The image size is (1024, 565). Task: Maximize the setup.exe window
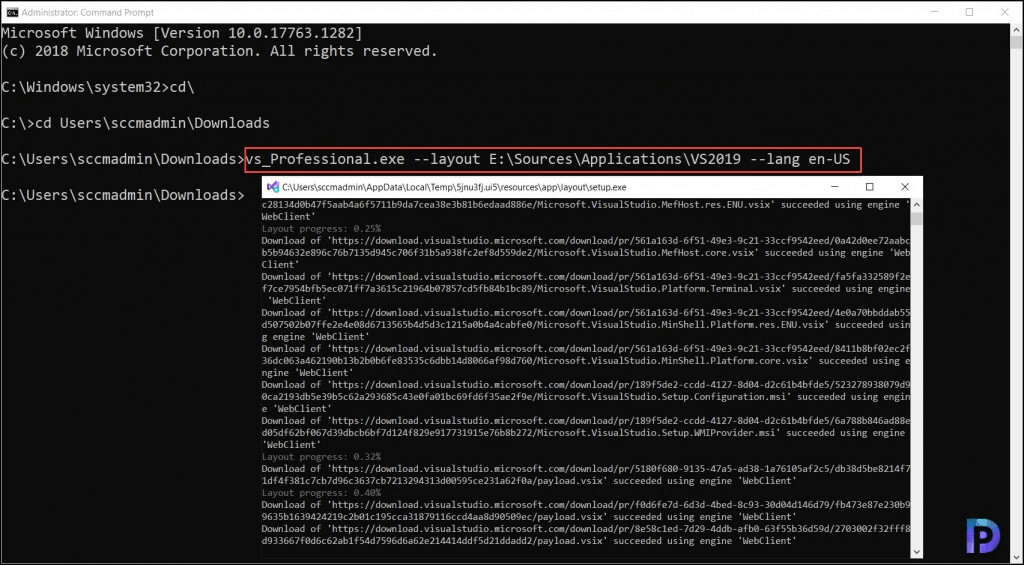pyautogui.click(x=869, y=187)
